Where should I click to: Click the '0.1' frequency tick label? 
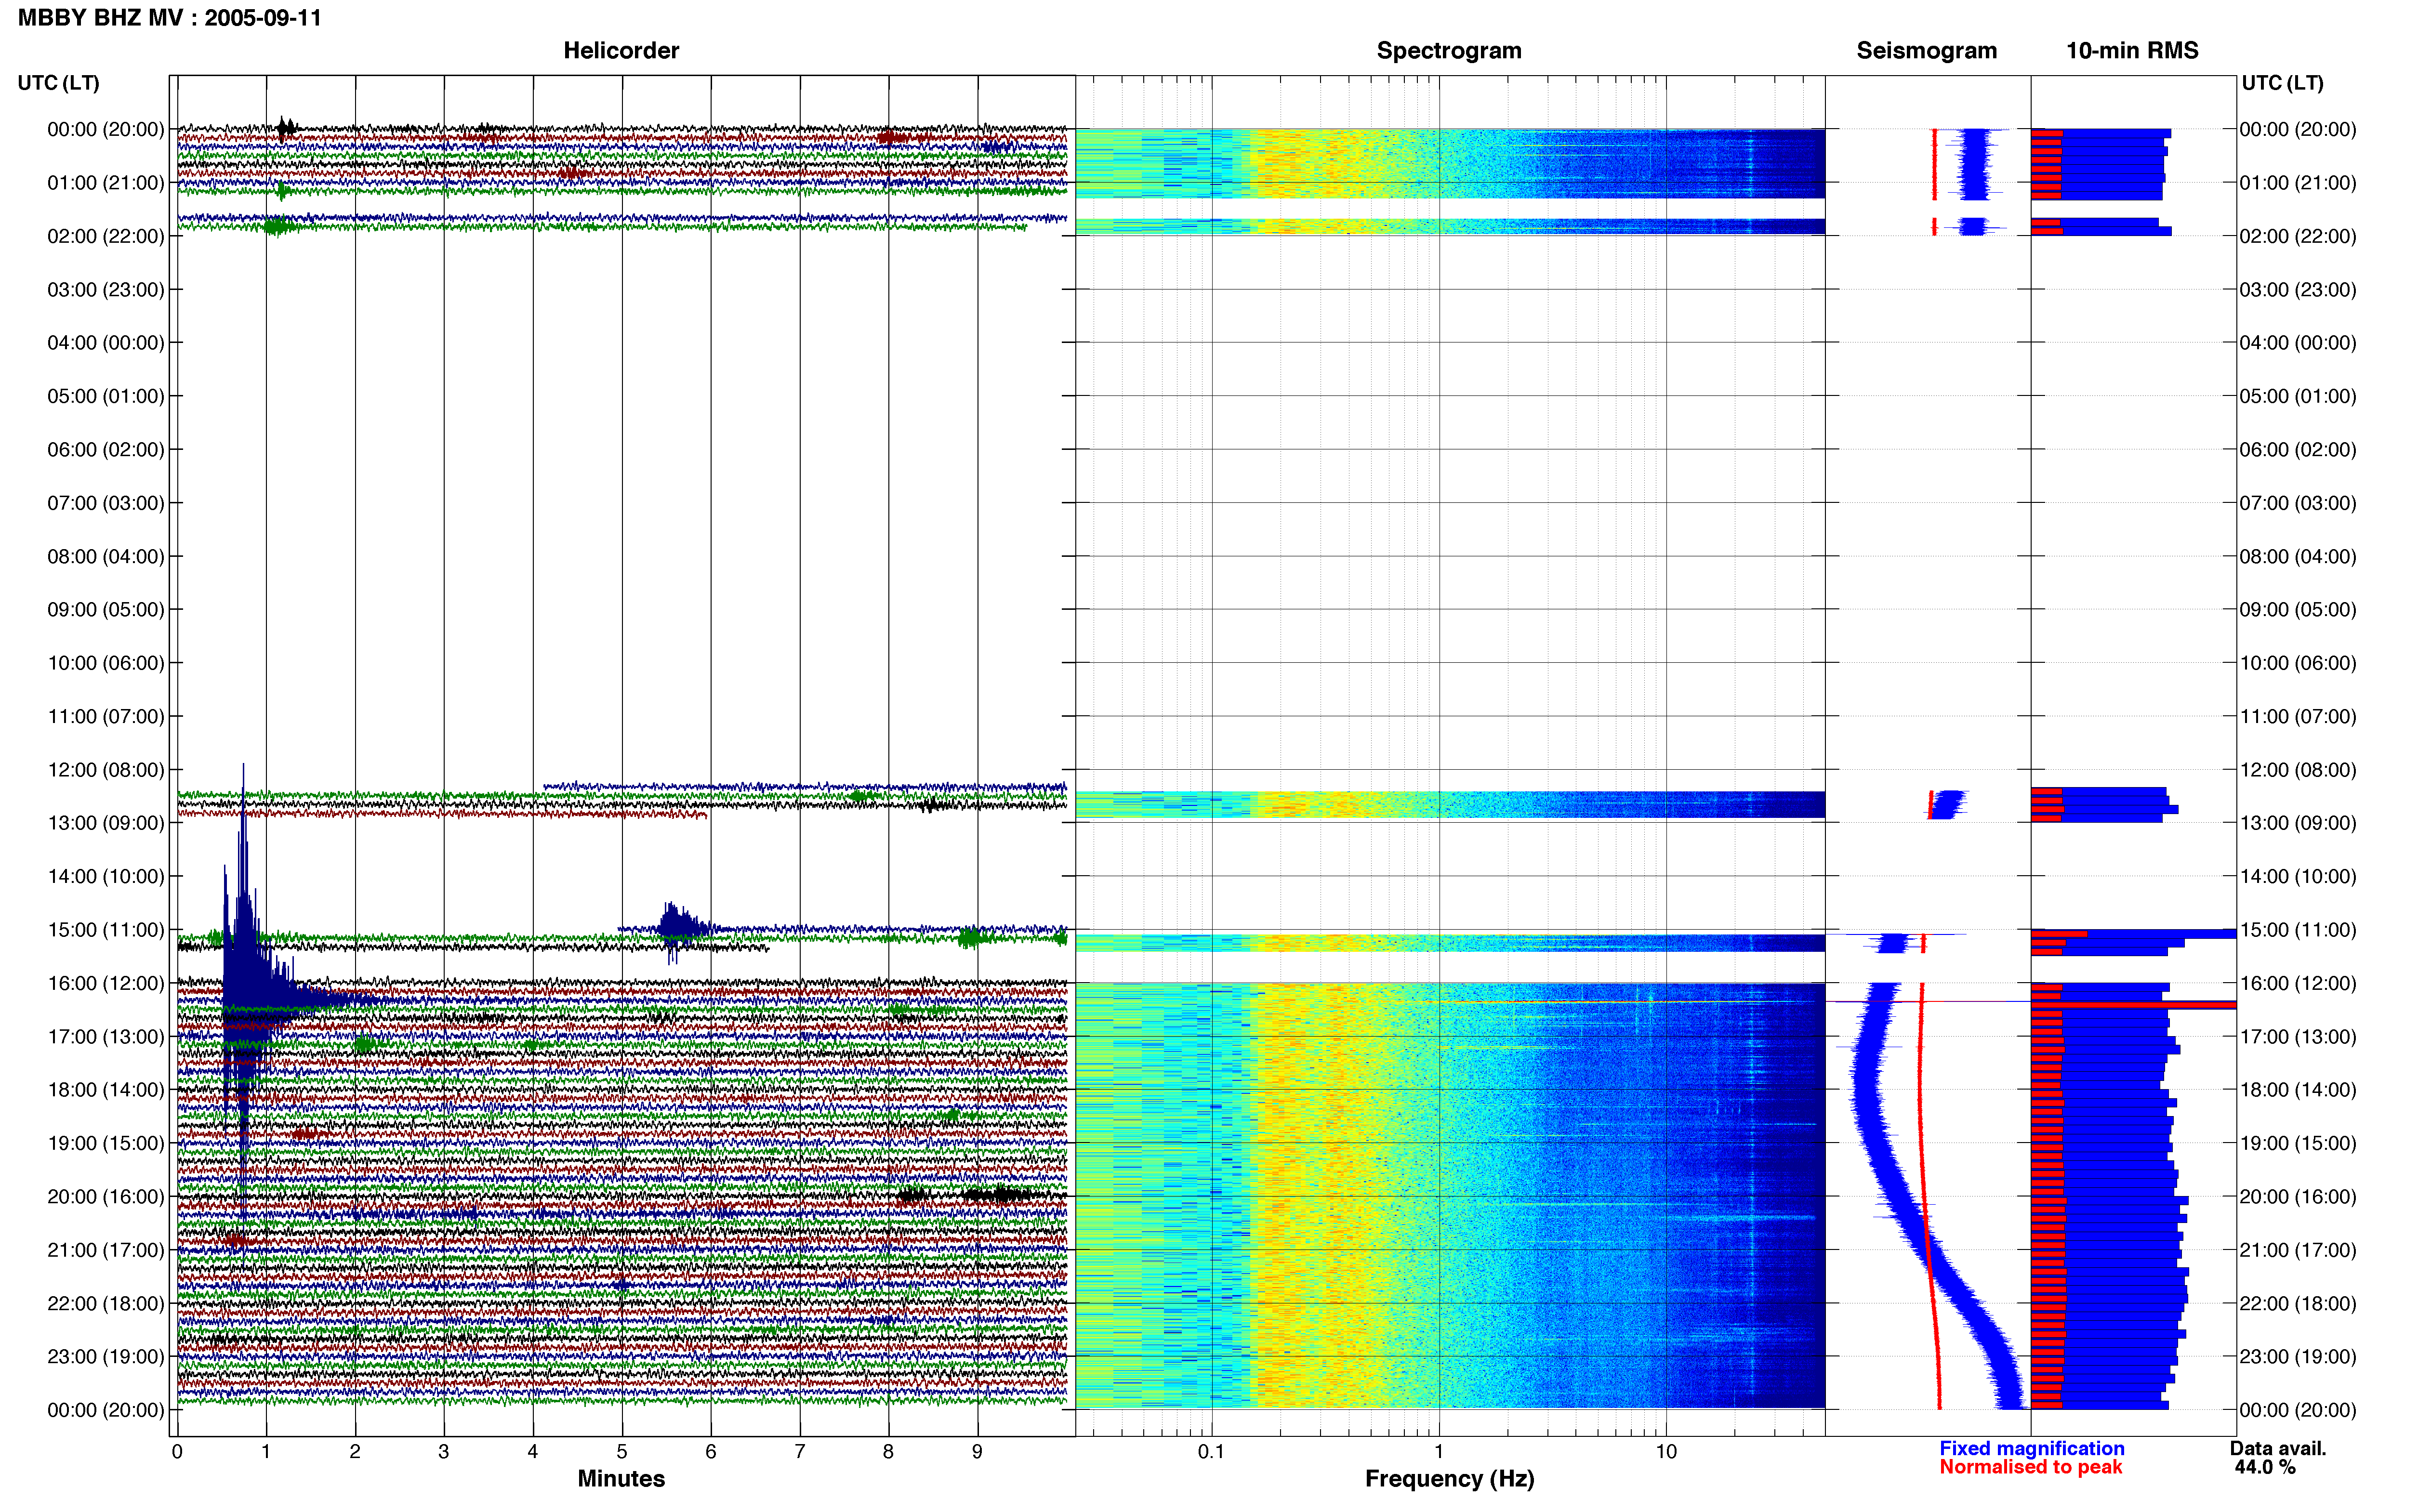click(x=1211, y=1452)
